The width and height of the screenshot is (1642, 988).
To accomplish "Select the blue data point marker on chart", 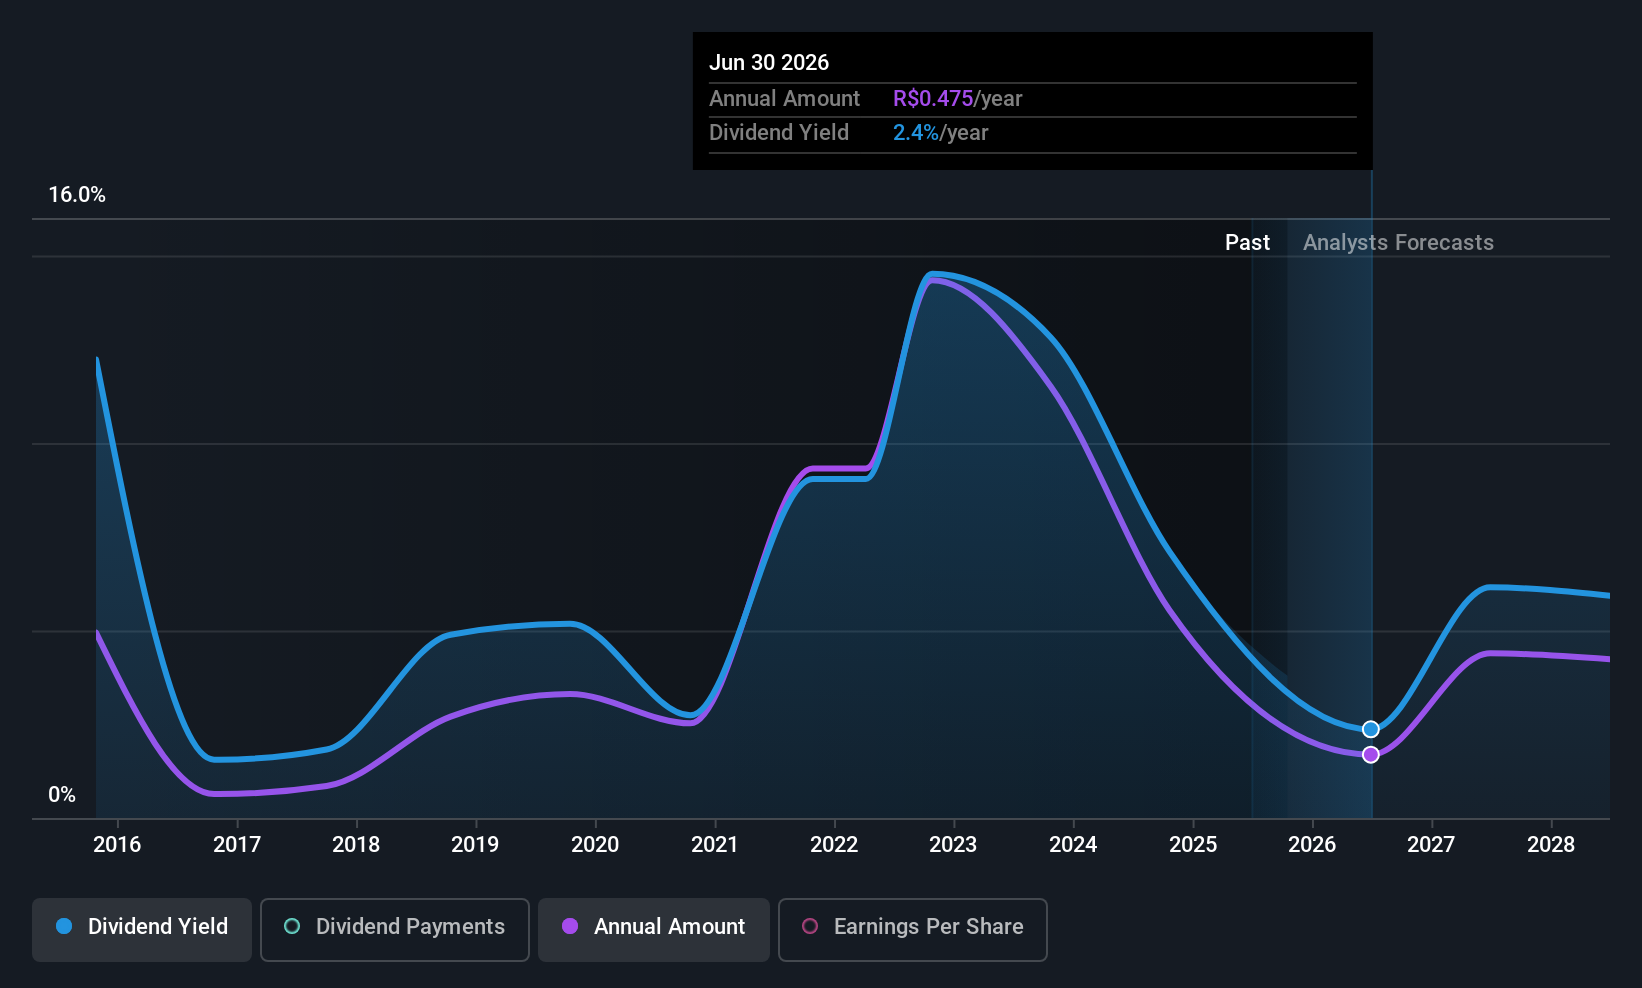I will (1371, 729).
